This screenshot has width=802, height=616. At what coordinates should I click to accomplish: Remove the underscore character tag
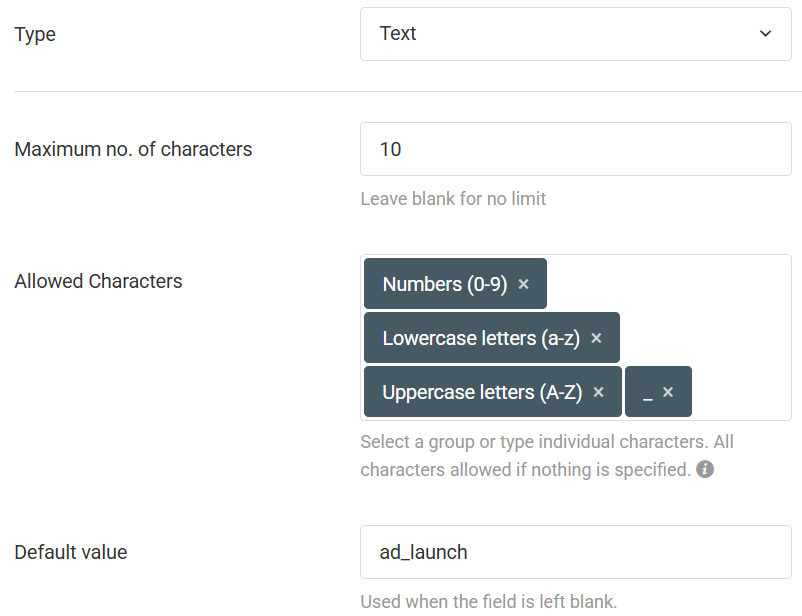click(668, 393)
